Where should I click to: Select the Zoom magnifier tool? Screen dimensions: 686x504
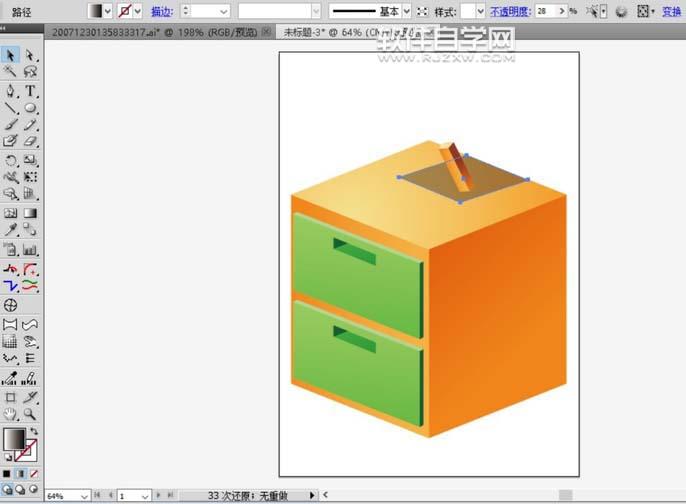point(30,414)
